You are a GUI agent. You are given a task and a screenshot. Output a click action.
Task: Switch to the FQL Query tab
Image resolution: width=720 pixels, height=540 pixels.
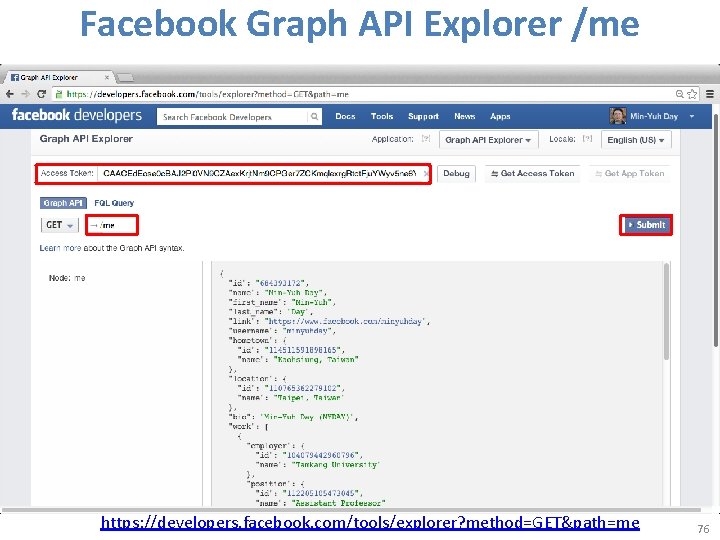(114, 203)
